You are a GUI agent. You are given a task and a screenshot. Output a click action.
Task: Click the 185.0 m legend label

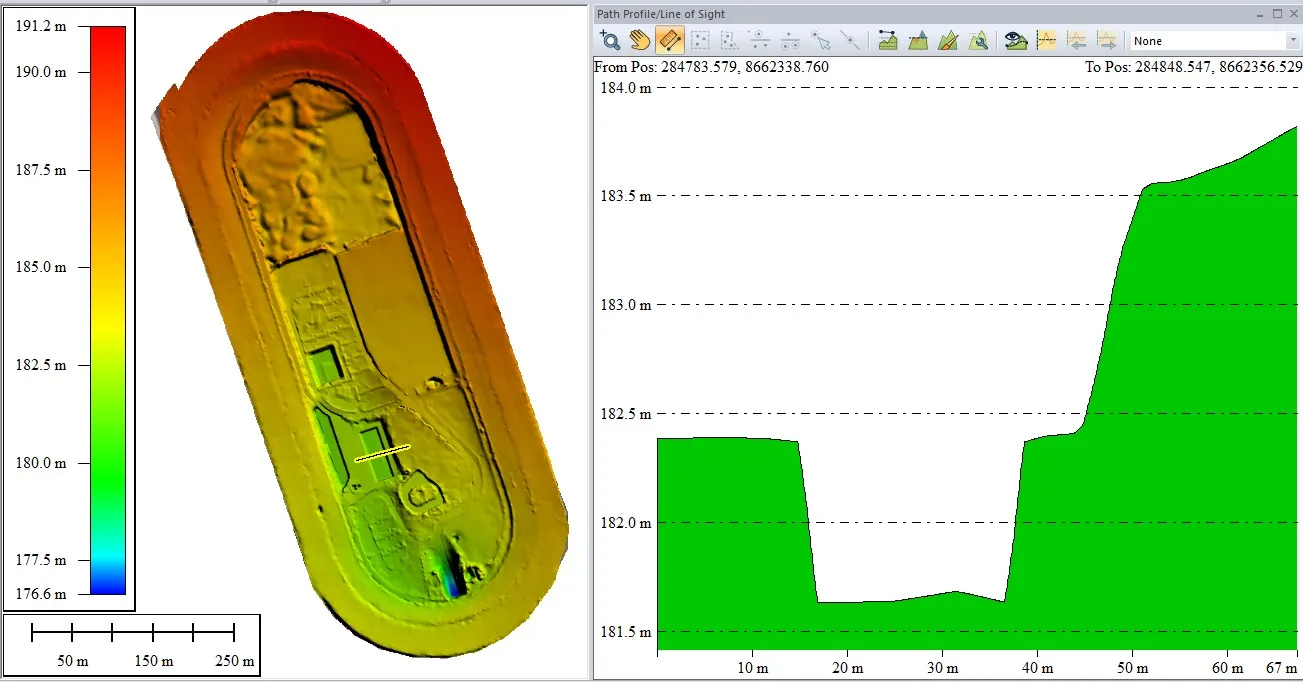point(41,267)
